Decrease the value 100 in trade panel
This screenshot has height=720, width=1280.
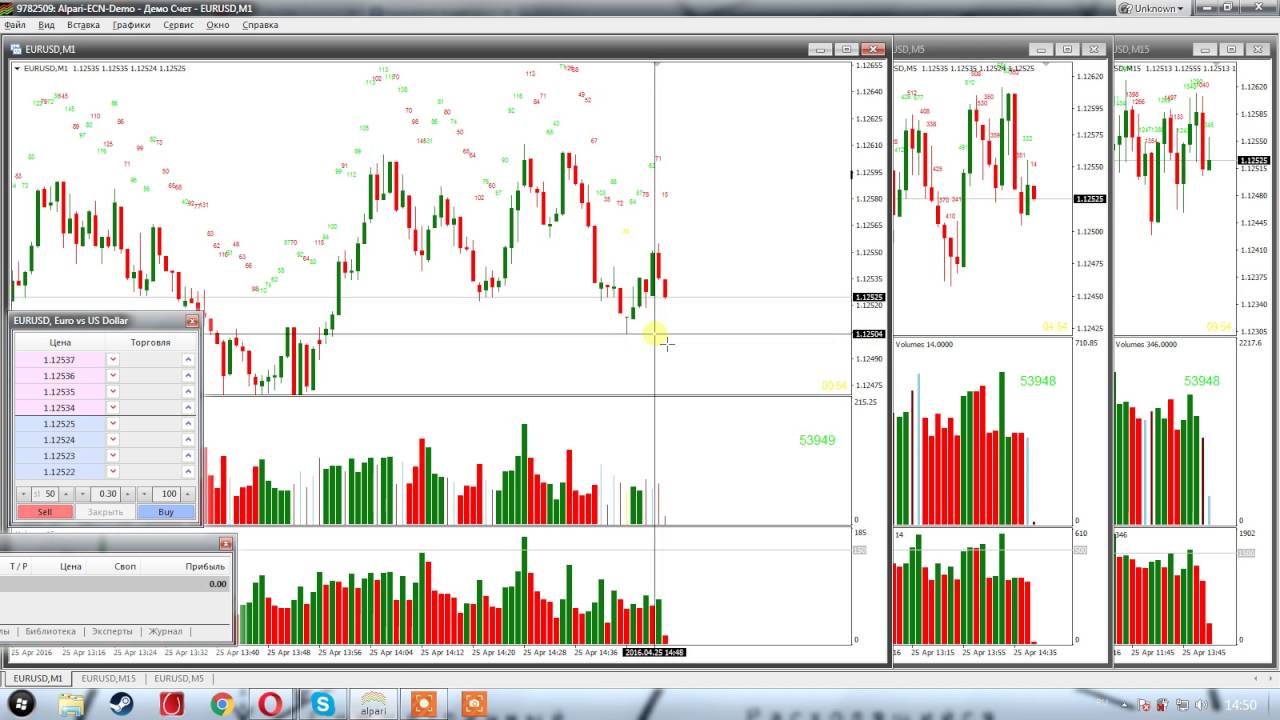click(144, 494)
